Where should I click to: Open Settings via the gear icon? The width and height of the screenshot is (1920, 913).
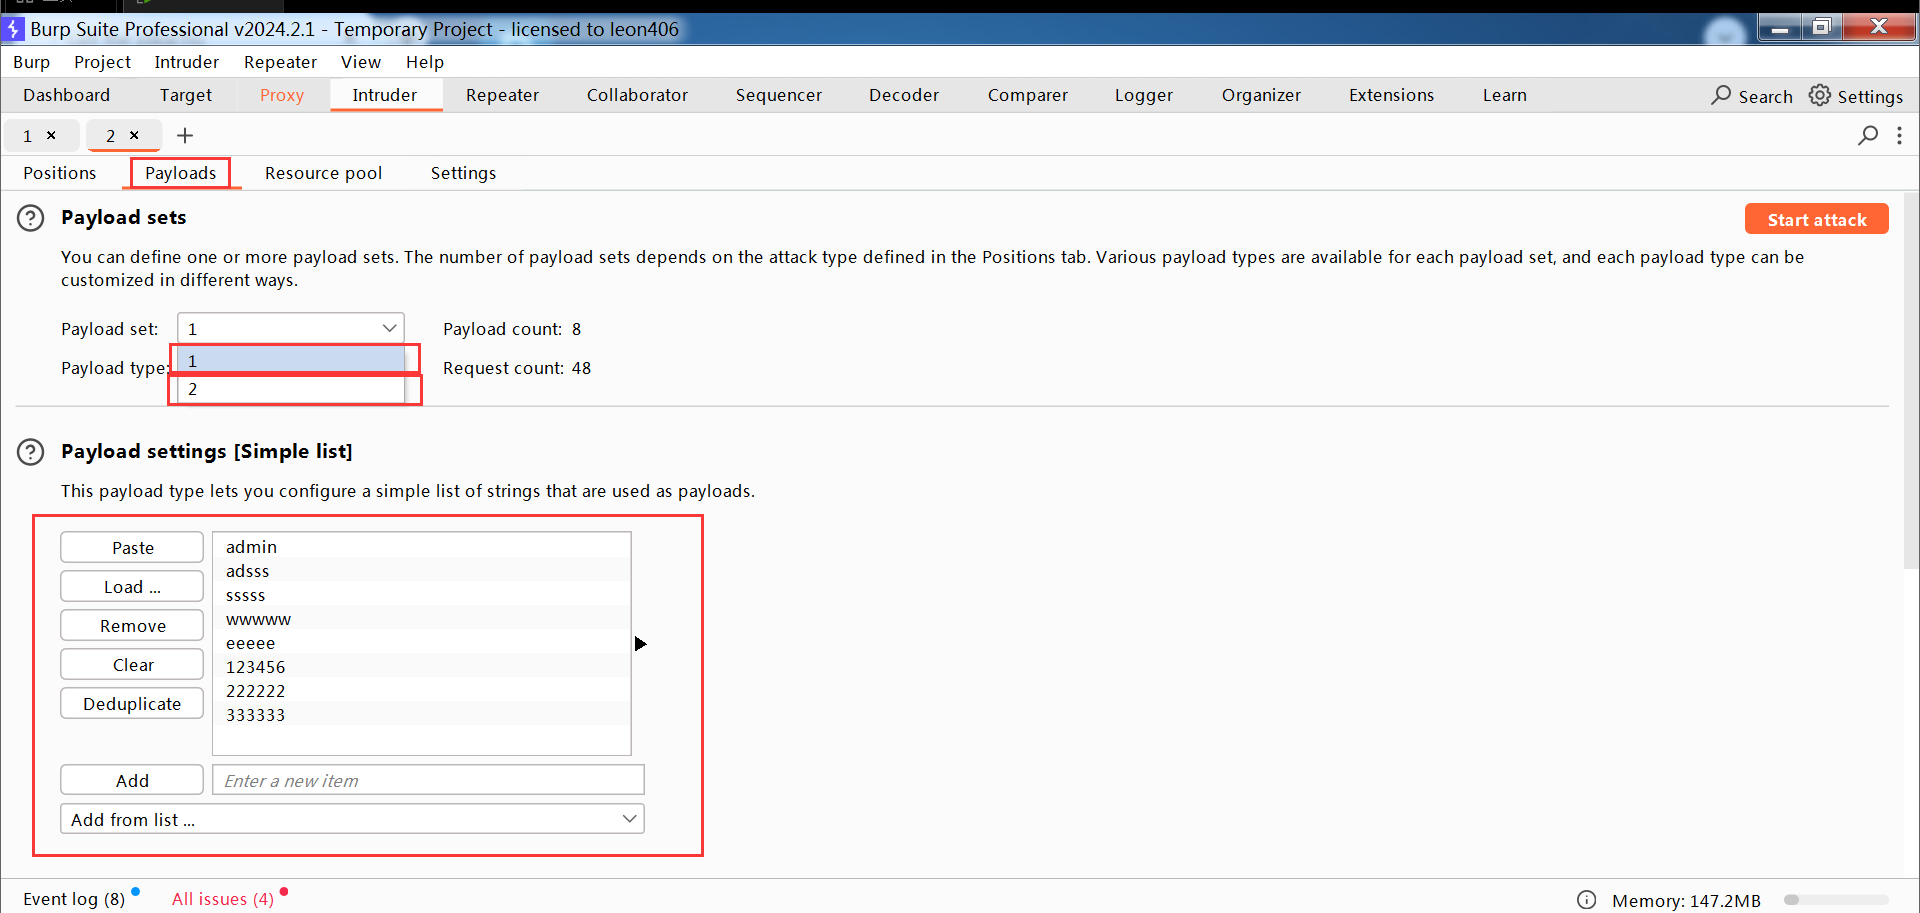coord(1819,96)
